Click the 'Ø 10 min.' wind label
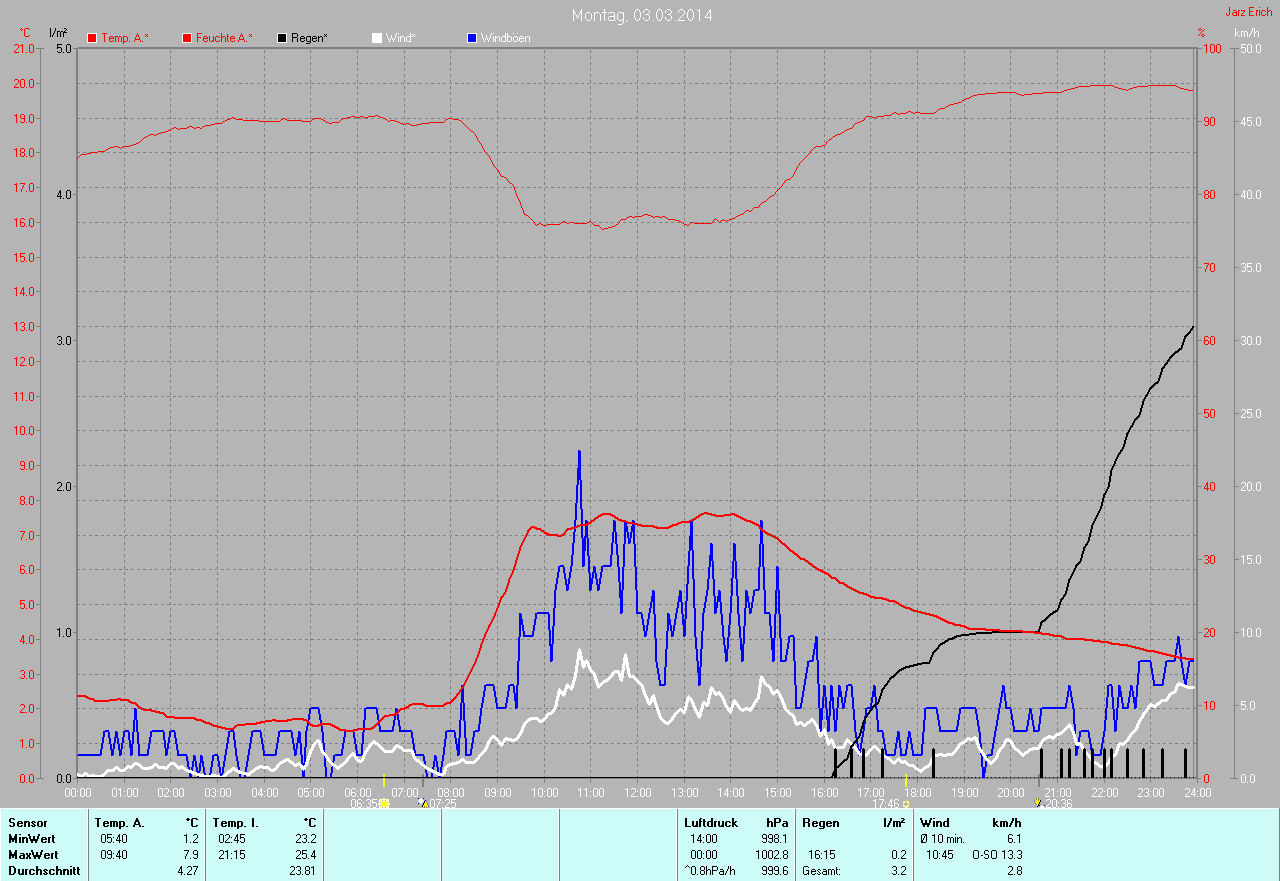1280x881 pixels. tap(943, 839)
